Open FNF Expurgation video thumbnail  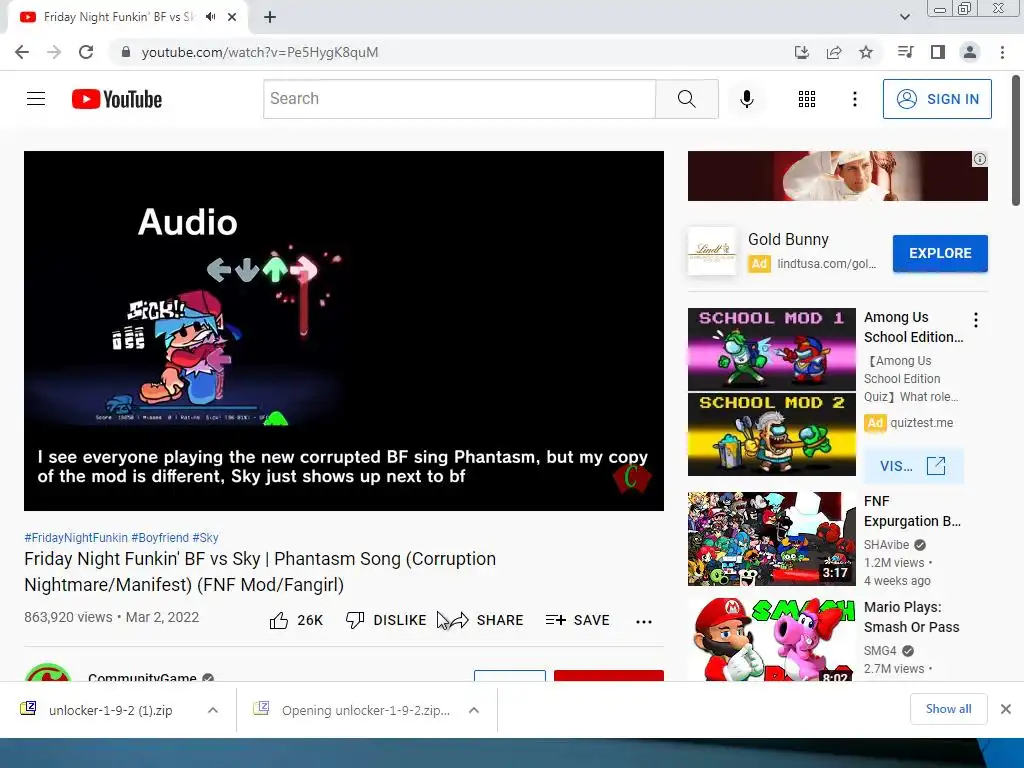pos(771,539)
